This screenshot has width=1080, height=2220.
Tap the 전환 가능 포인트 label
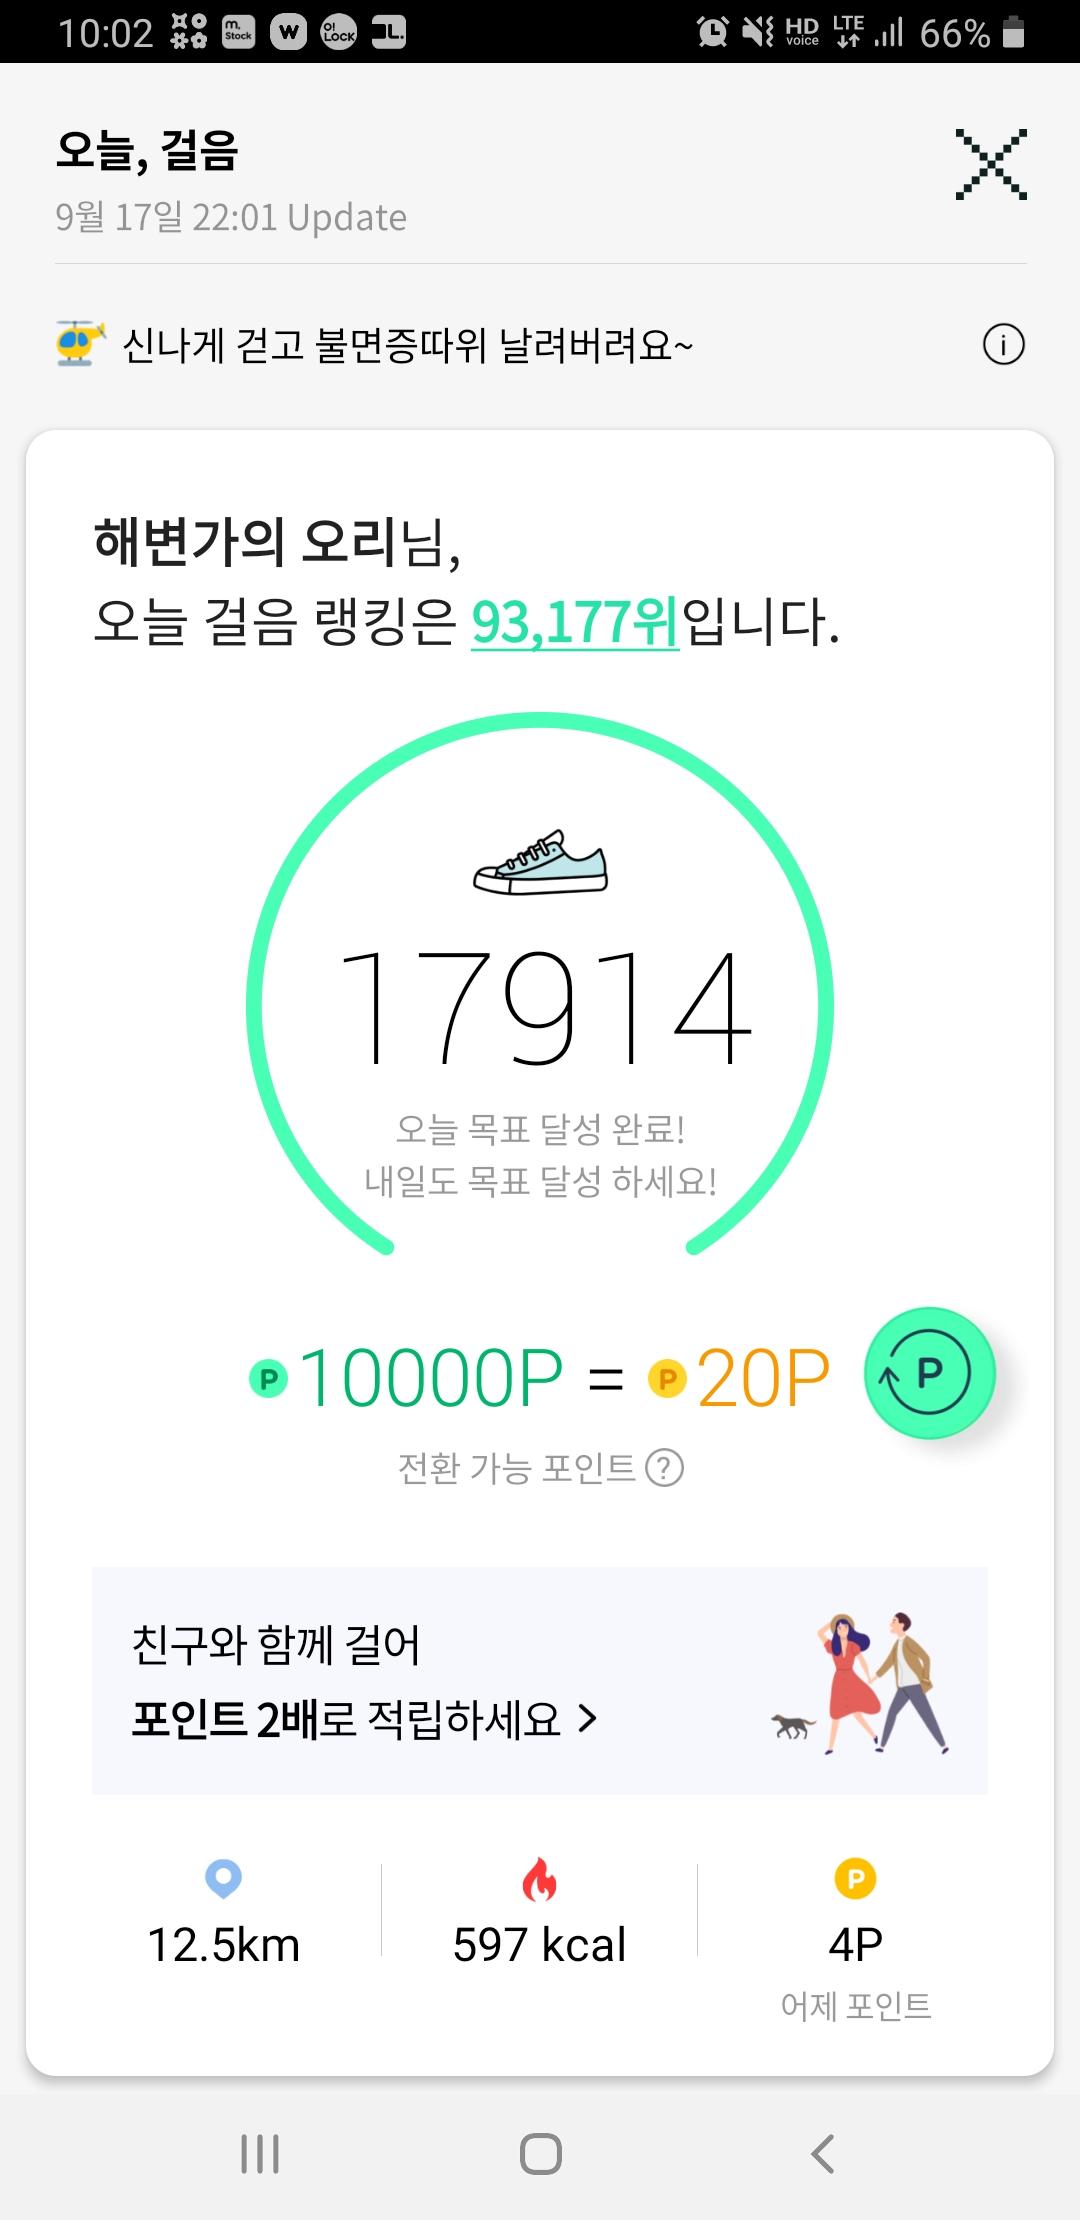tap(516, 1468)
